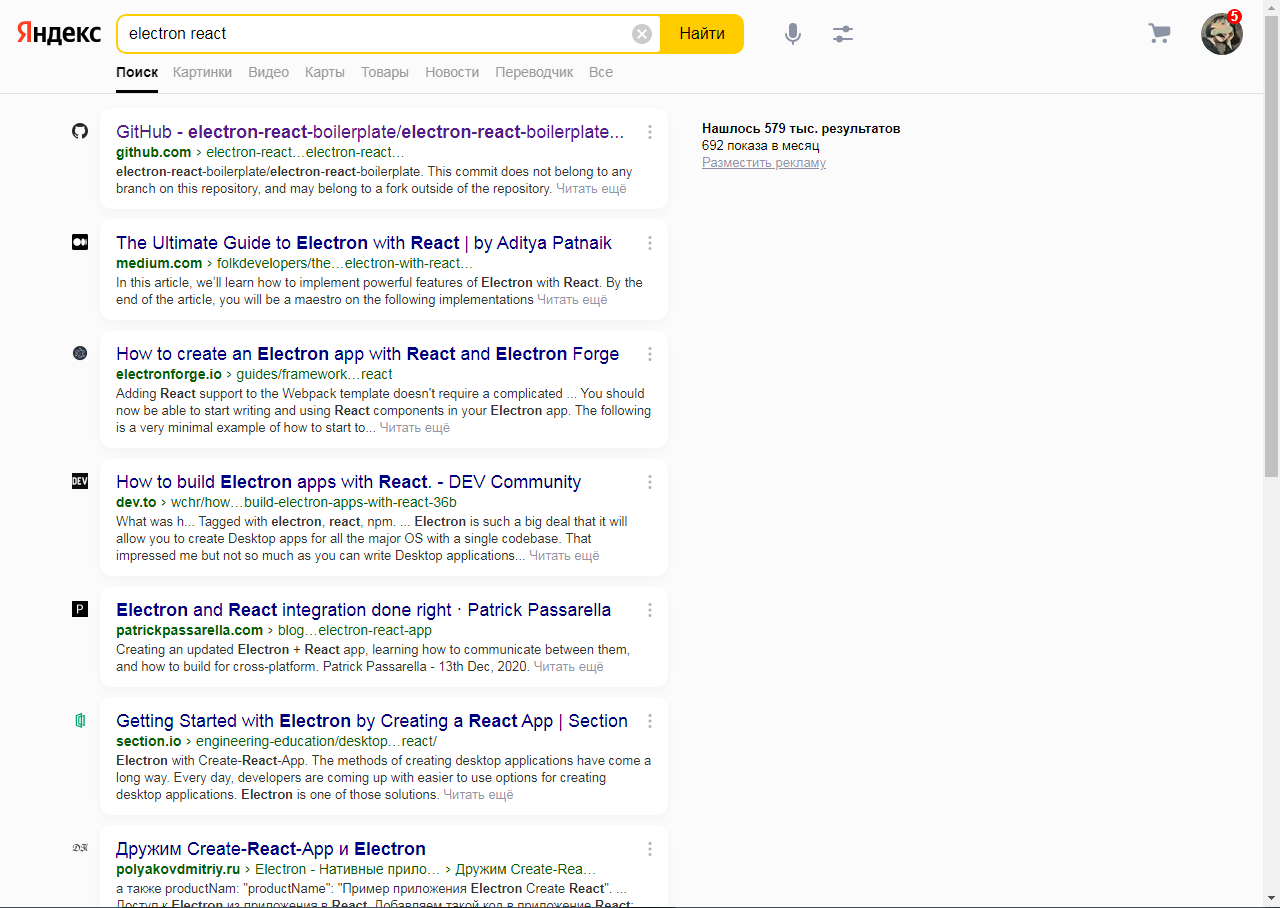Open the three-dot menu for the Patrick Passarella result
This screenshot has height=908, width=1280.
tap(650, 610)
